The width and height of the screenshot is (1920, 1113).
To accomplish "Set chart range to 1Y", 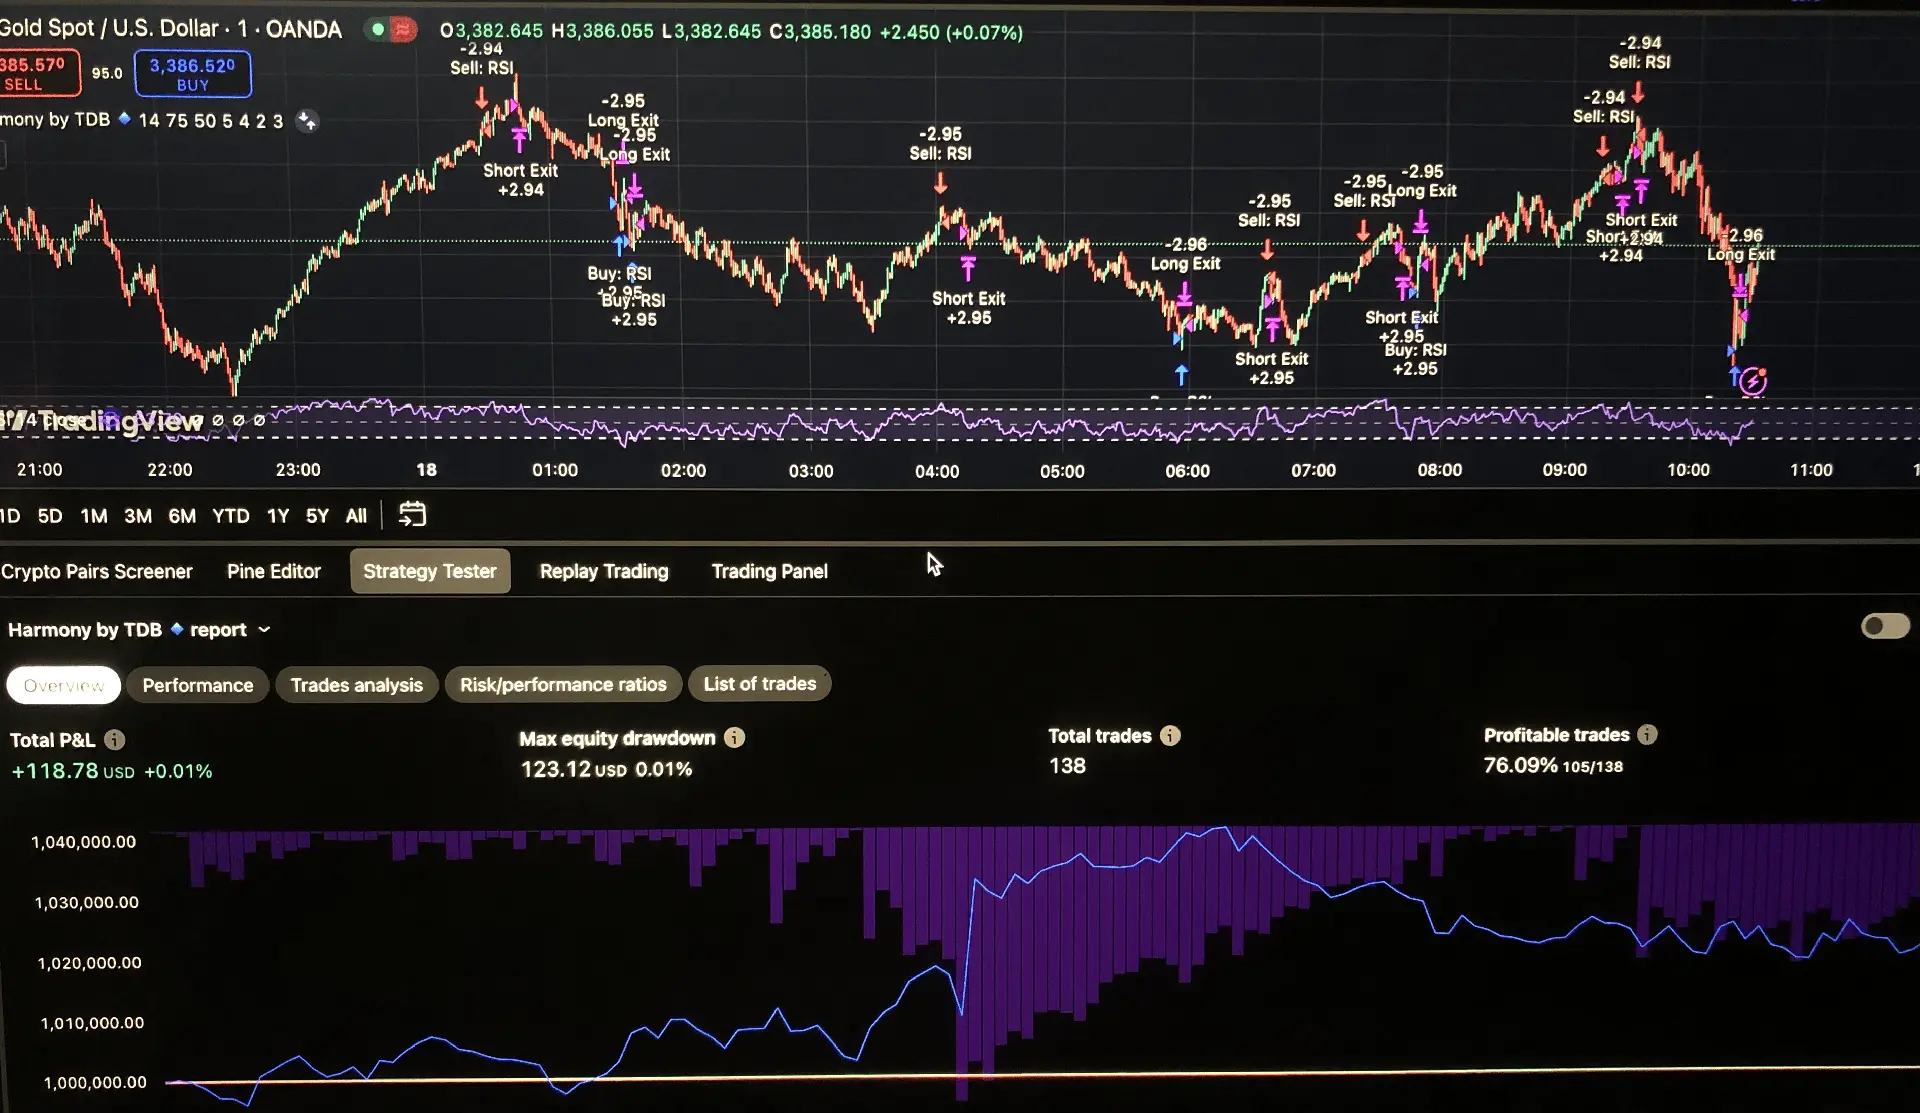I will coord(278,516).
